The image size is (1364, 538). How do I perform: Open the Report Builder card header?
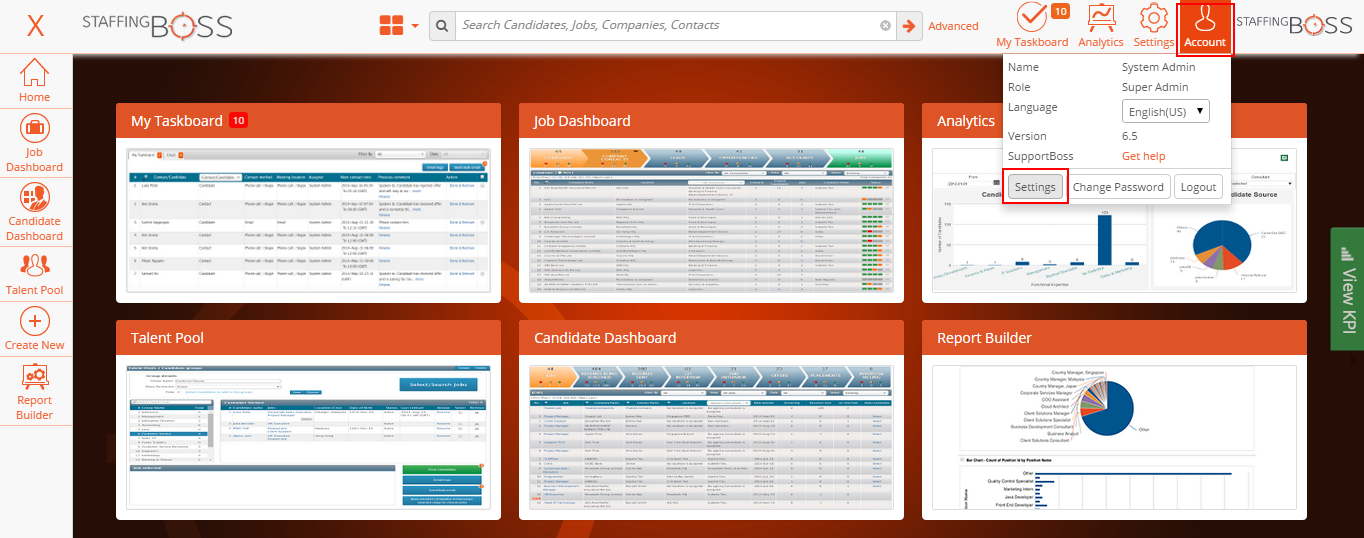click(1114, 338)
